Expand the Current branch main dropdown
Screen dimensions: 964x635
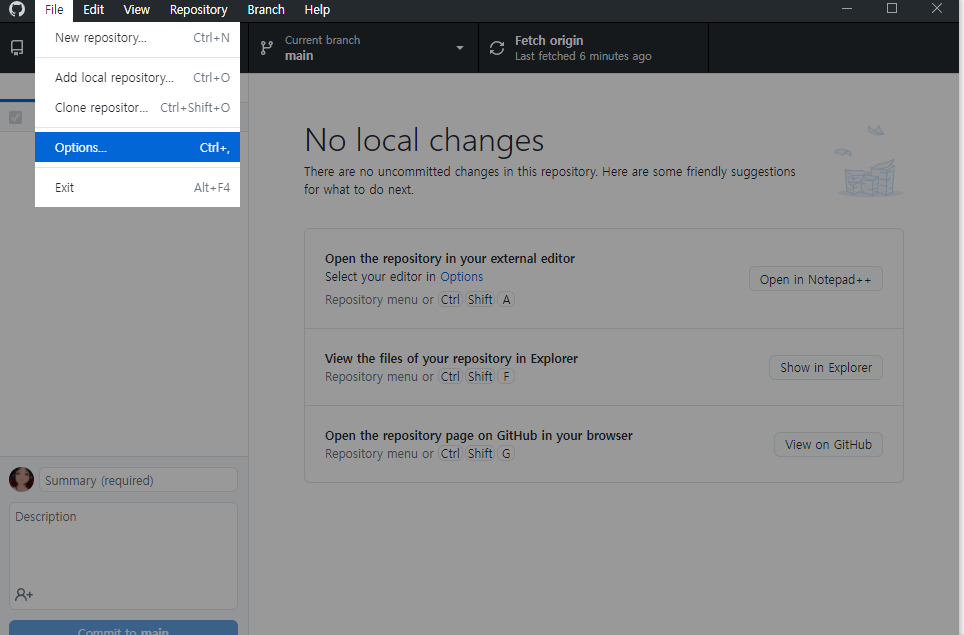click(363, 48)
